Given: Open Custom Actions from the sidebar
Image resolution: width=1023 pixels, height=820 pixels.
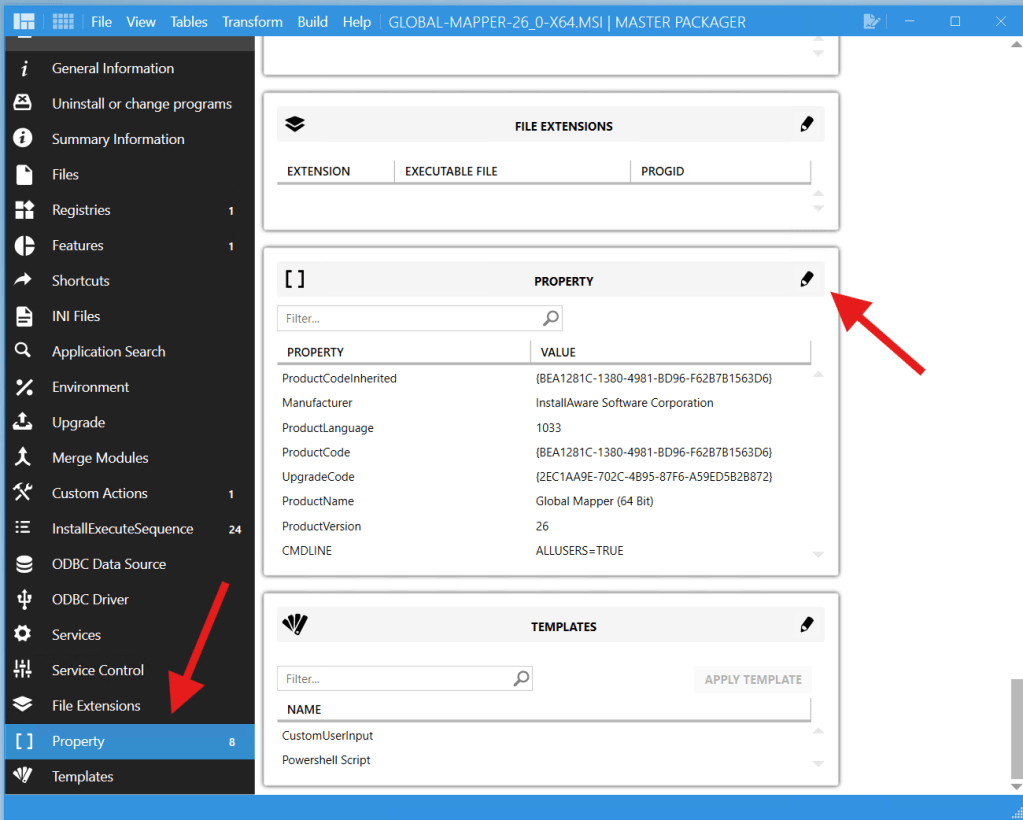Looking at the screenshot, I should [99, 493].
